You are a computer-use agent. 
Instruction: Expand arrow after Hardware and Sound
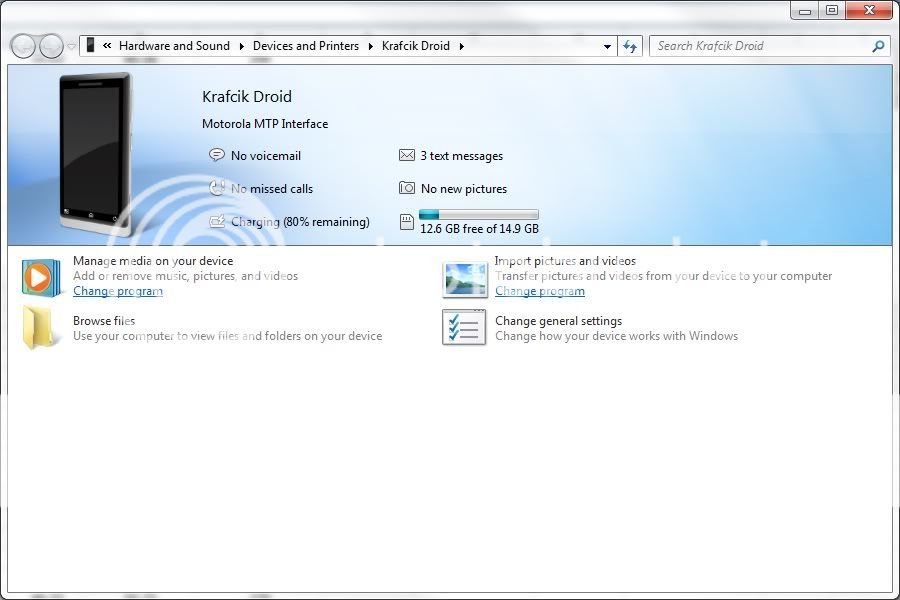coord(241,46)
